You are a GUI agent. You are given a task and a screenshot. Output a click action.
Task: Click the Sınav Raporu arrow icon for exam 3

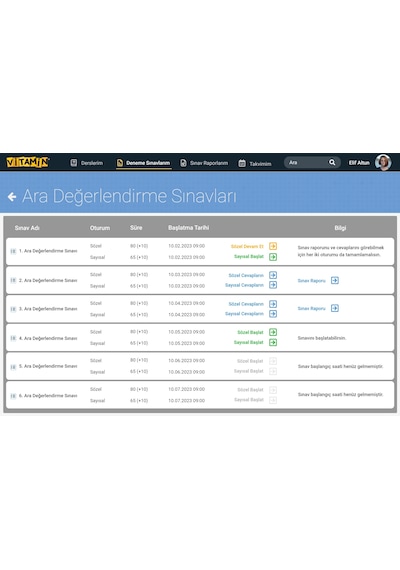click(335, 308)
